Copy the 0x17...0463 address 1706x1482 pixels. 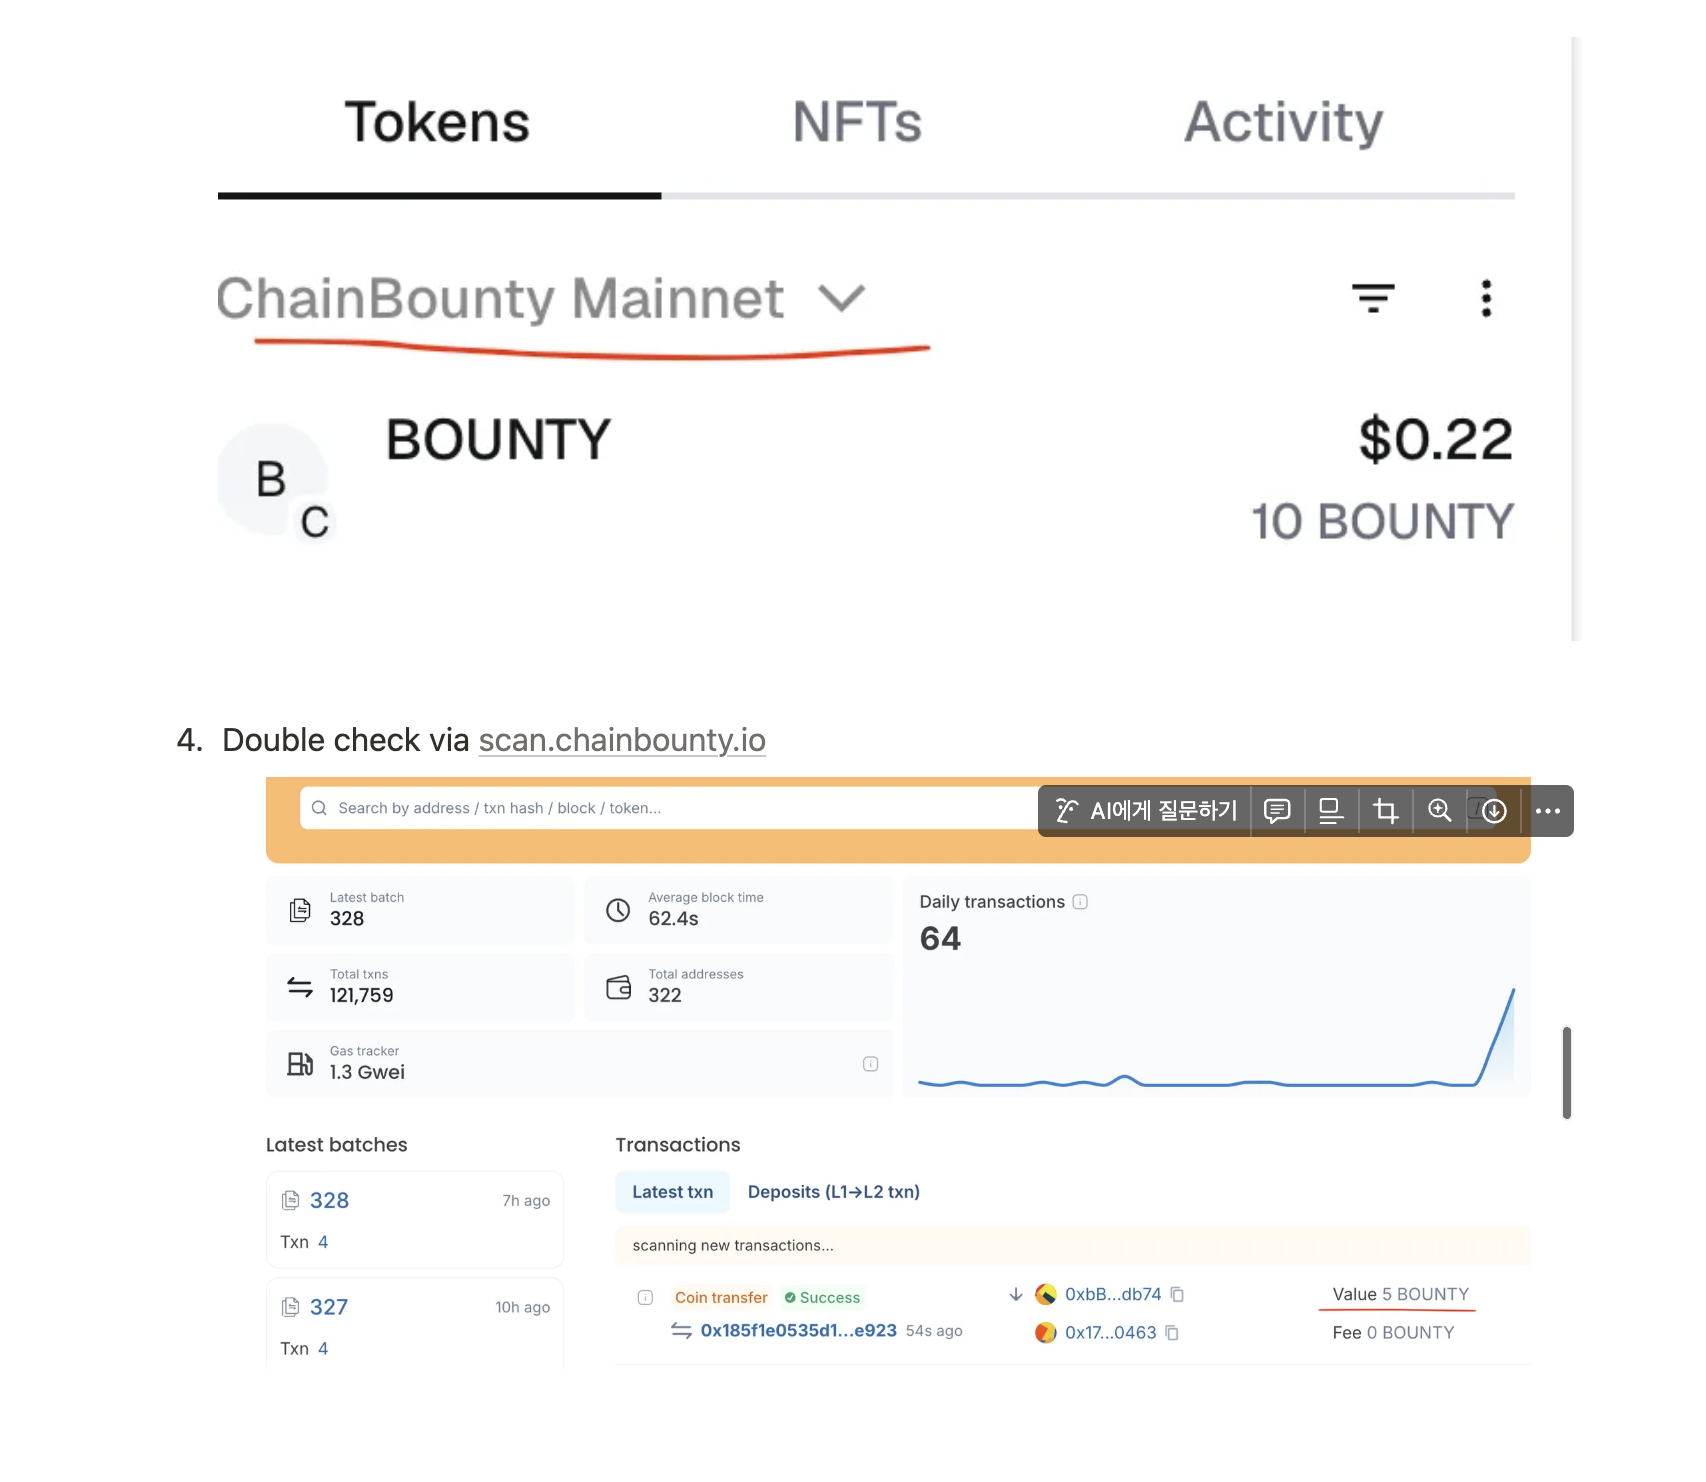(1172, 1332)
